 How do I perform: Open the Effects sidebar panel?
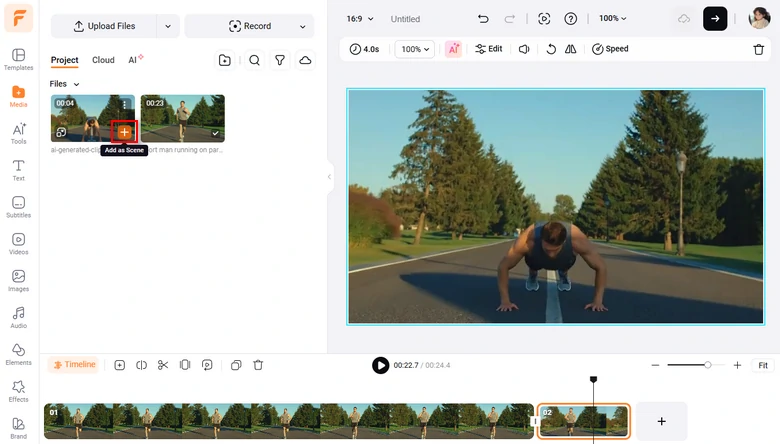18,391
